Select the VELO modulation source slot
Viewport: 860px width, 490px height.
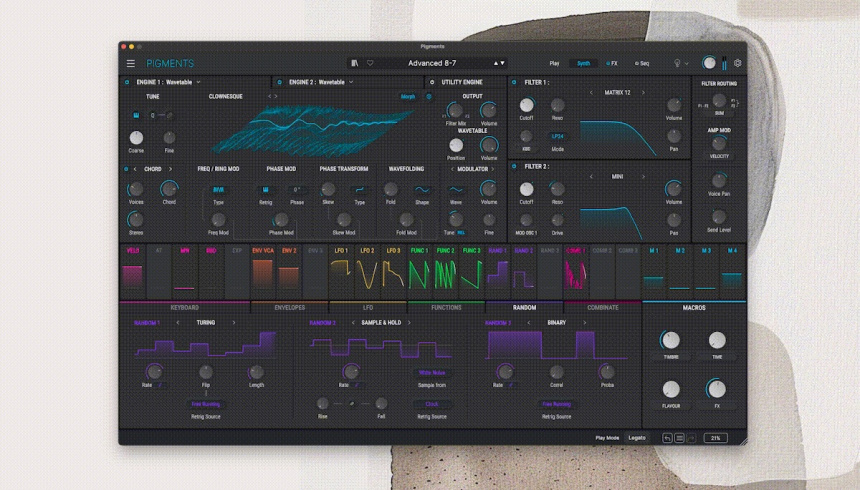pos(133,271)
